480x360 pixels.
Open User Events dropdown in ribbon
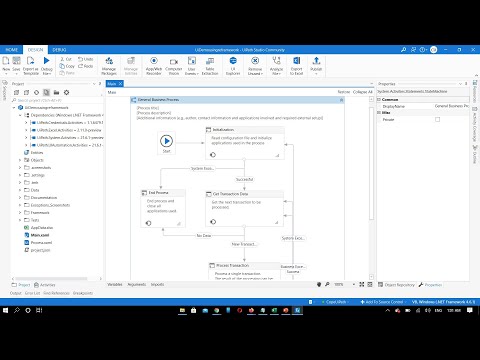[192, 65]
